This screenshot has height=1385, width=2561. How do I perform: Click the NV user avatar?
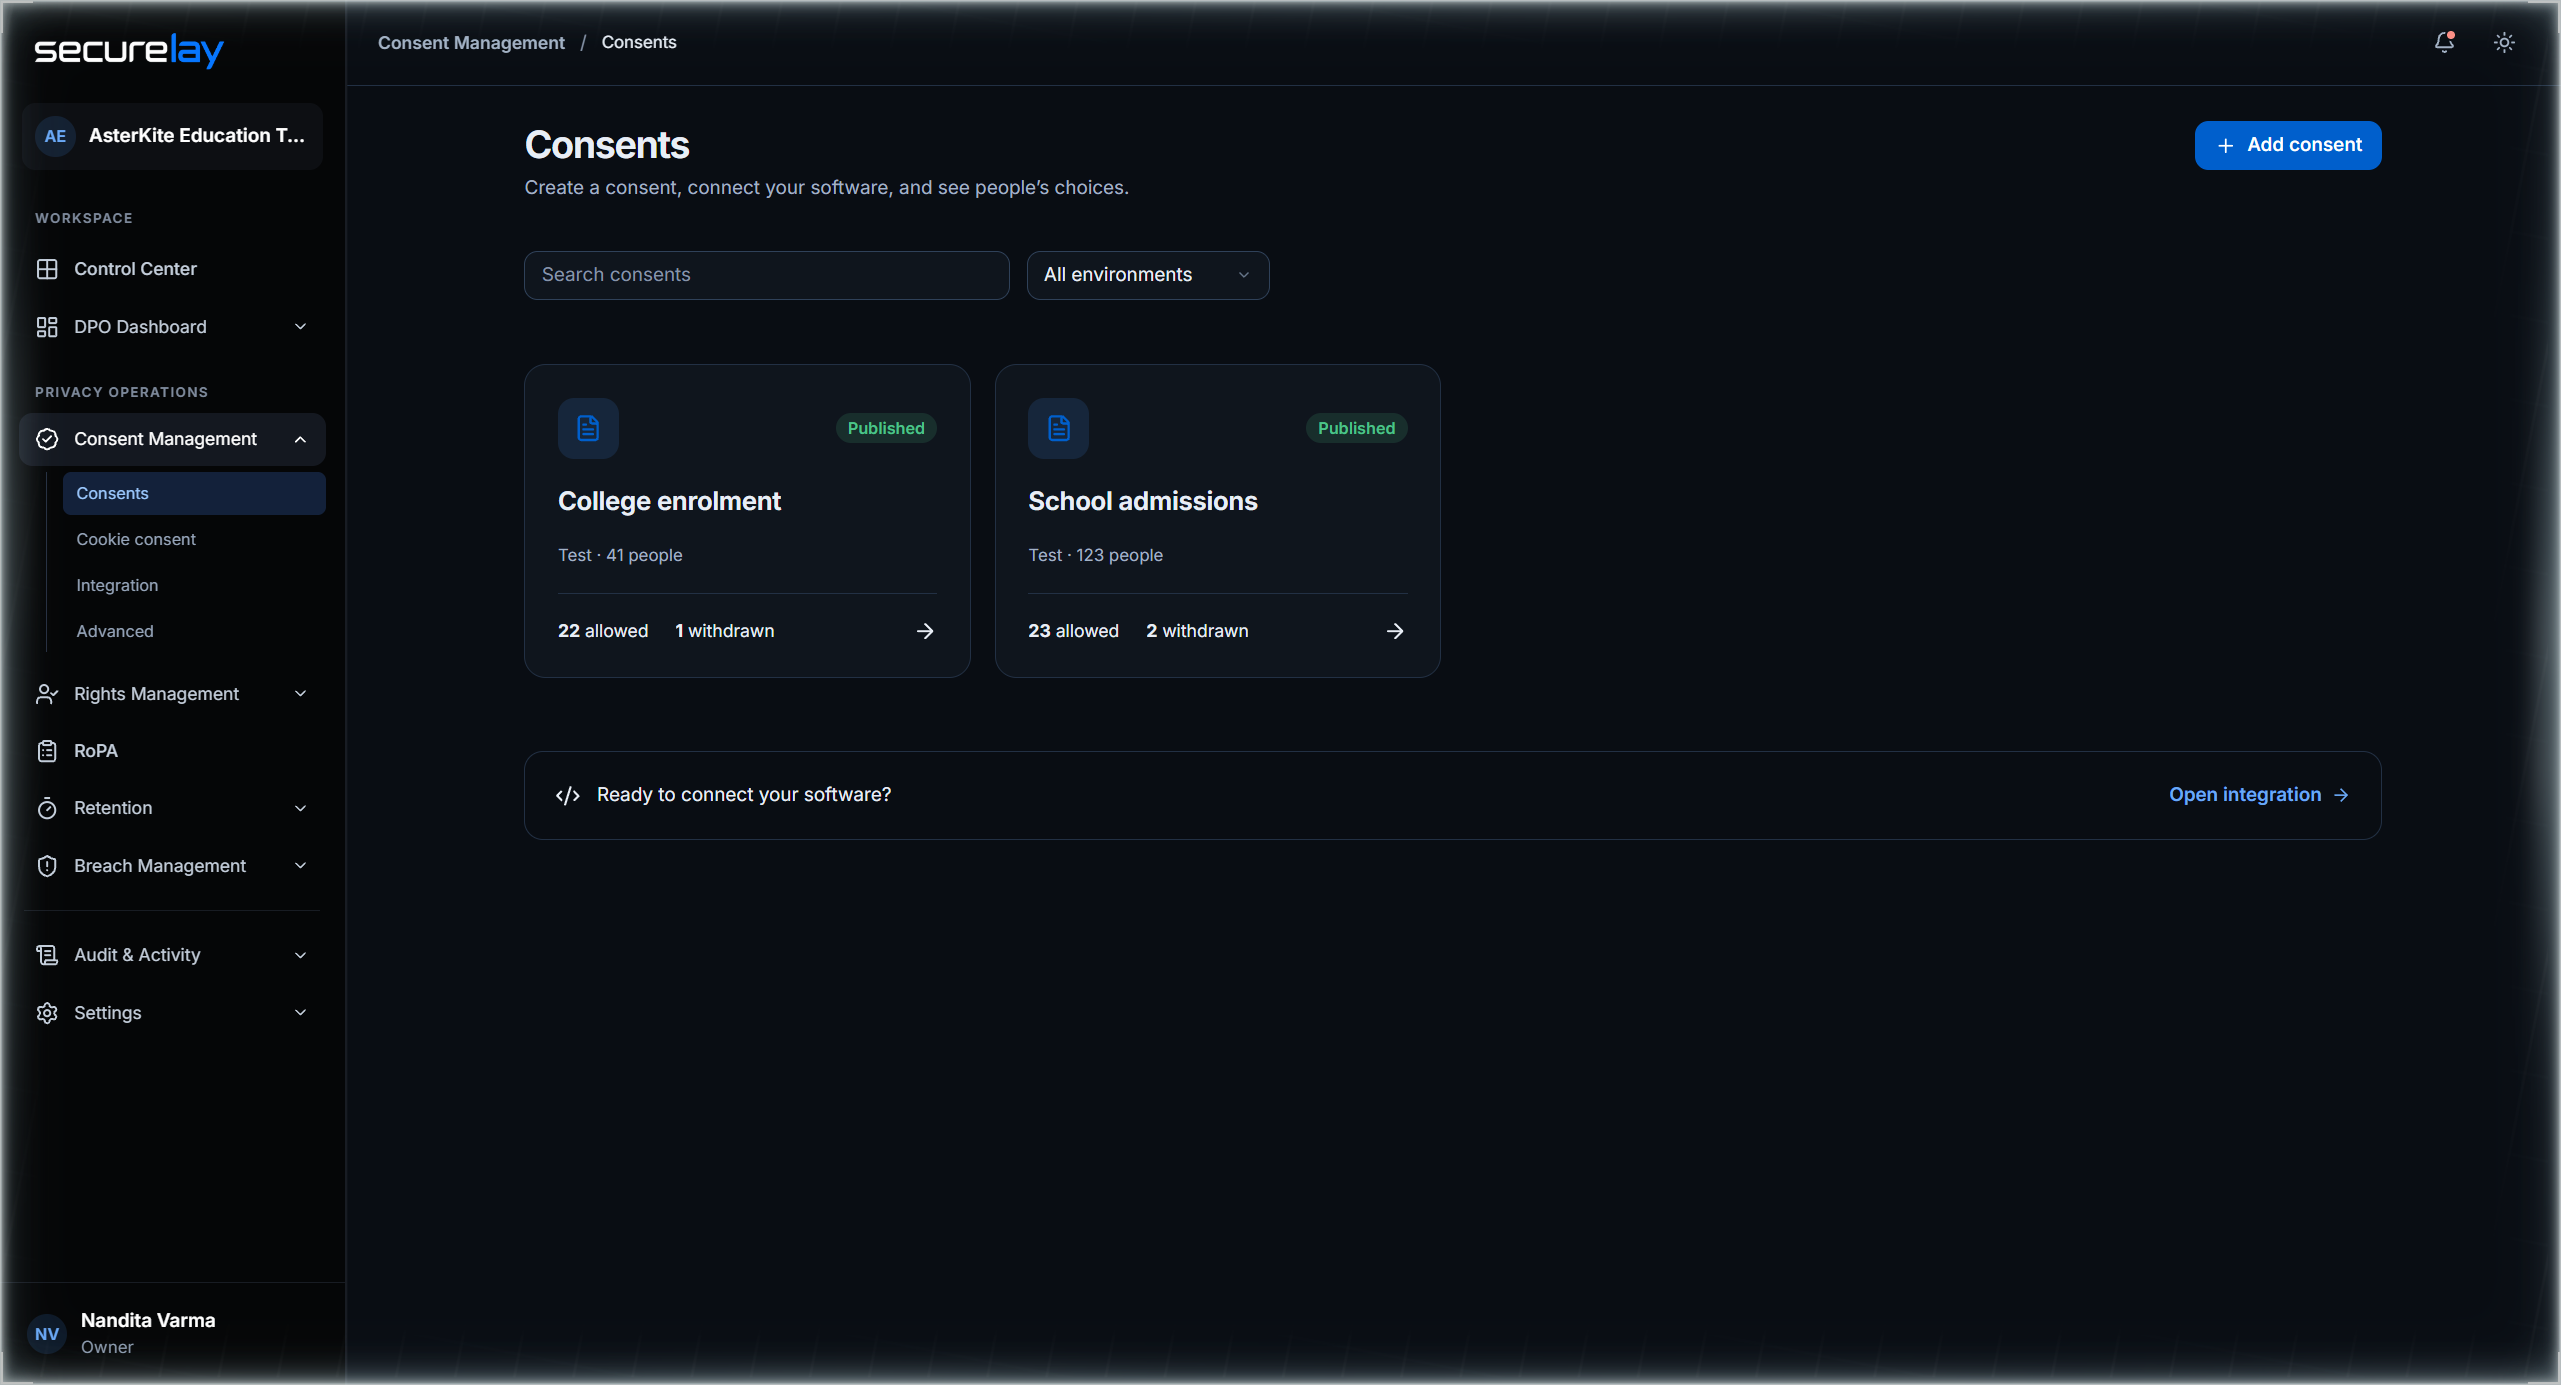click(47, 1334)
